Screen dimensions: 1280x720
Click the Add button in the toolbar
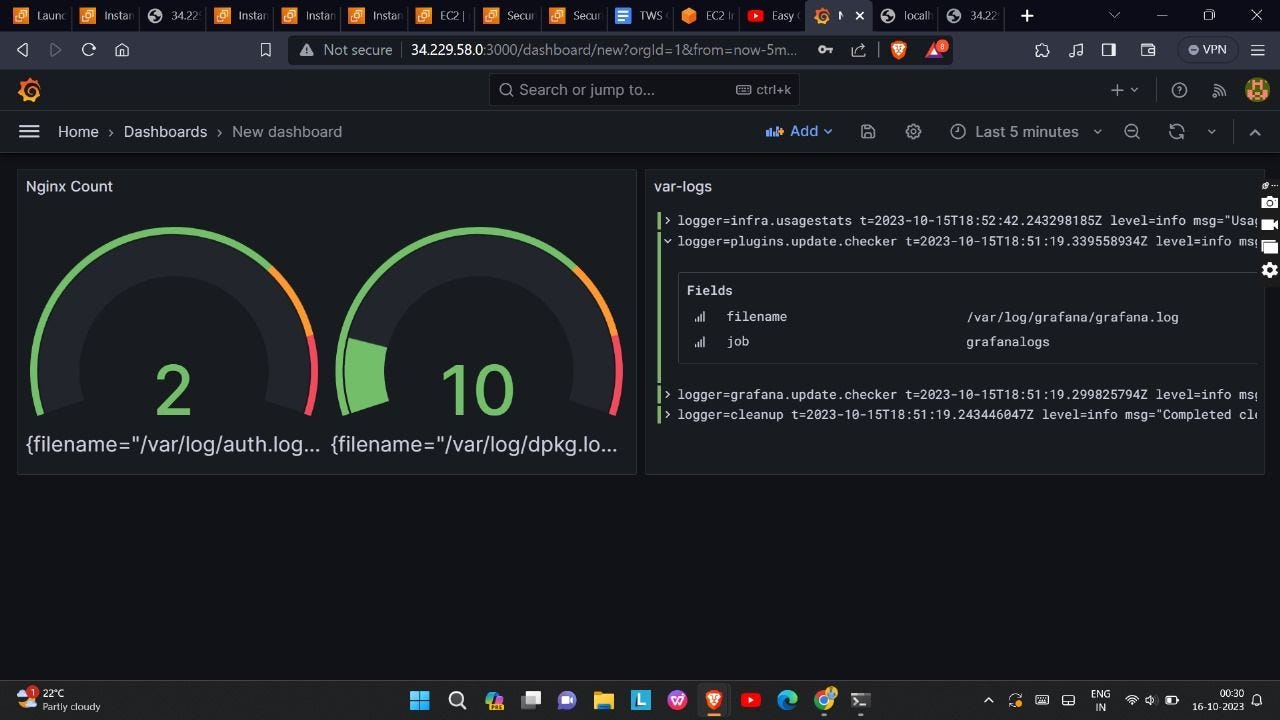799,131
